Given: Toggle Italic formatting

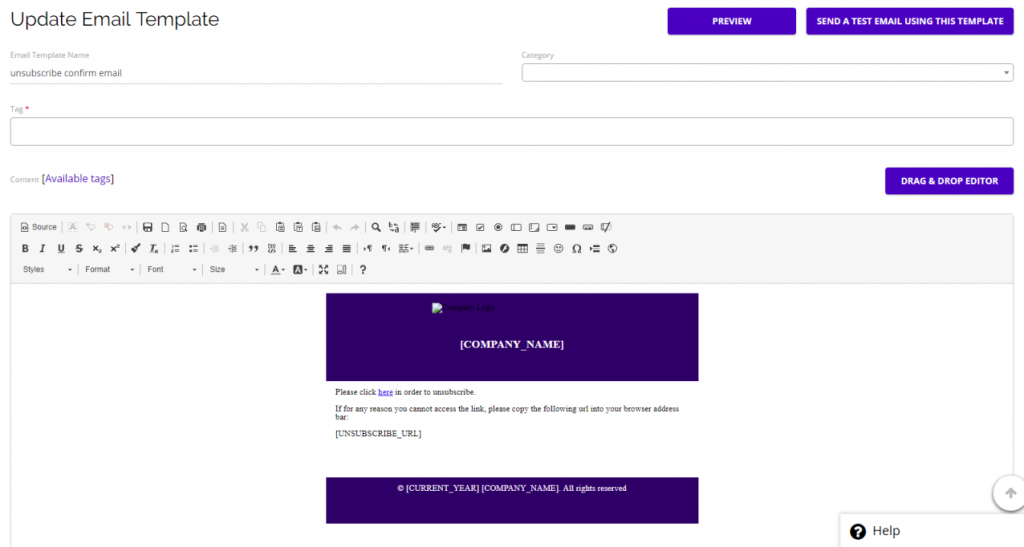Looking at the screenshot, I should click(42, 248).
